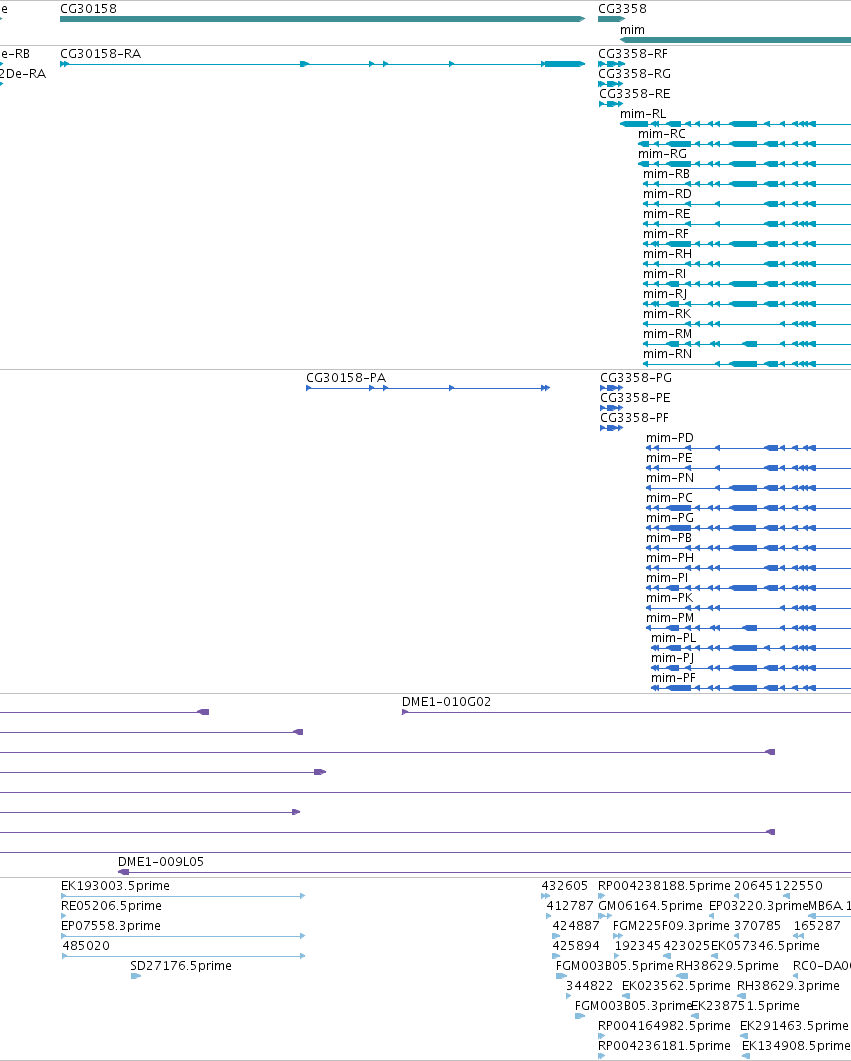Select the mim-PK protein label
Viewport: 851px width, 1061px height.
pyautogui.click(x=670, y=597)
